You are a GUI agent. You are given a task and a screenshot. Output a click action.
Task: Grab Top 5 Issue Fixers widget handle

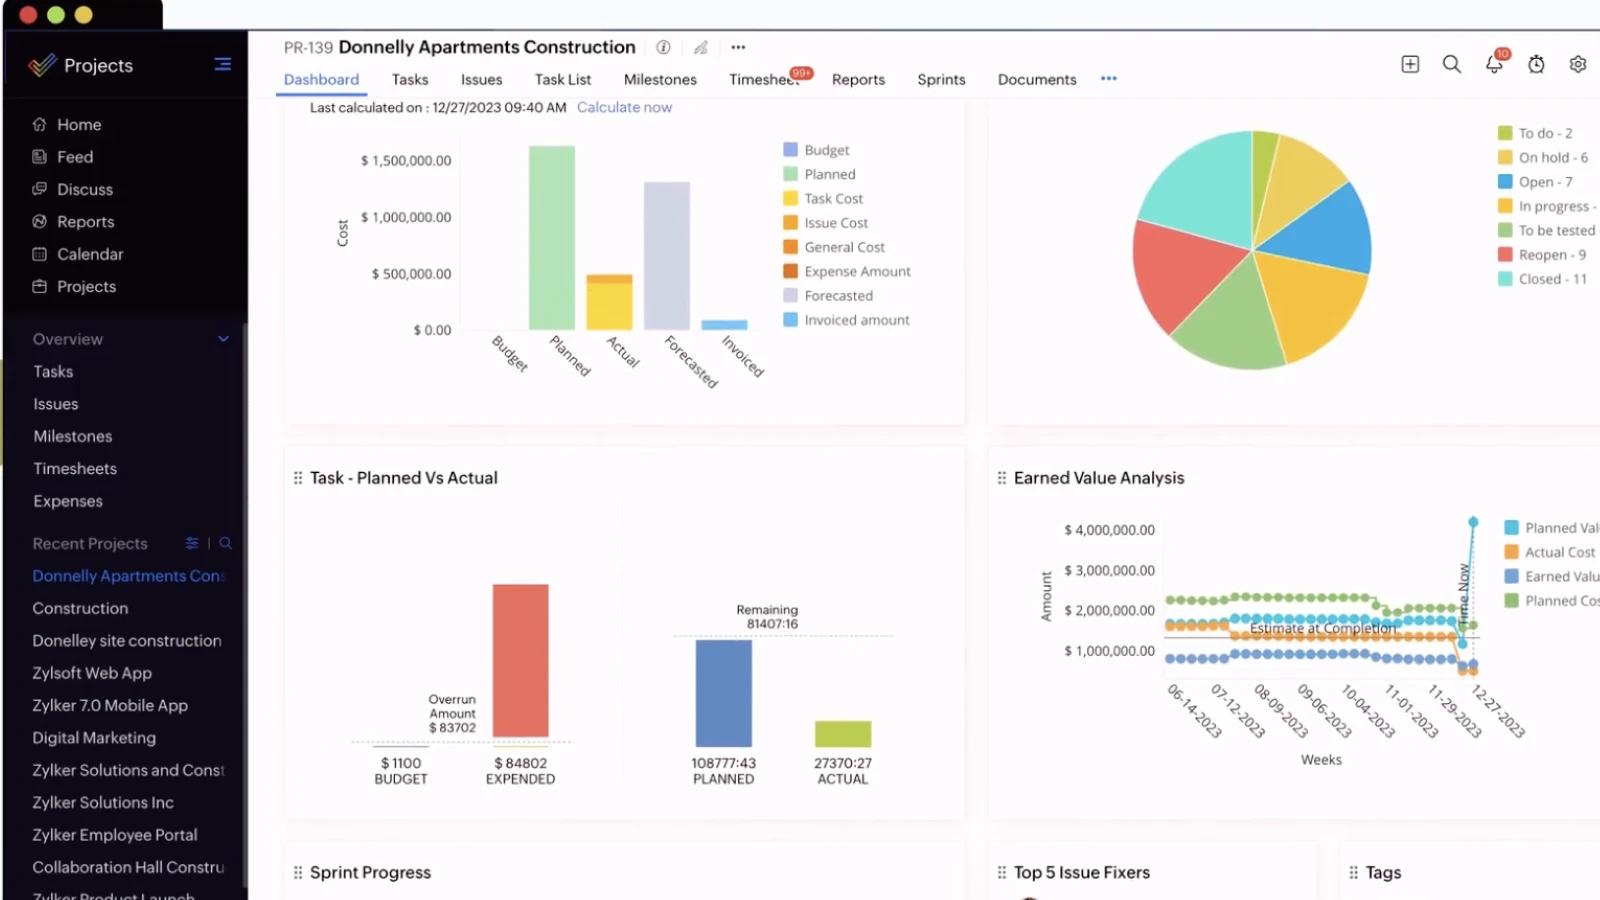point(1002,872)
